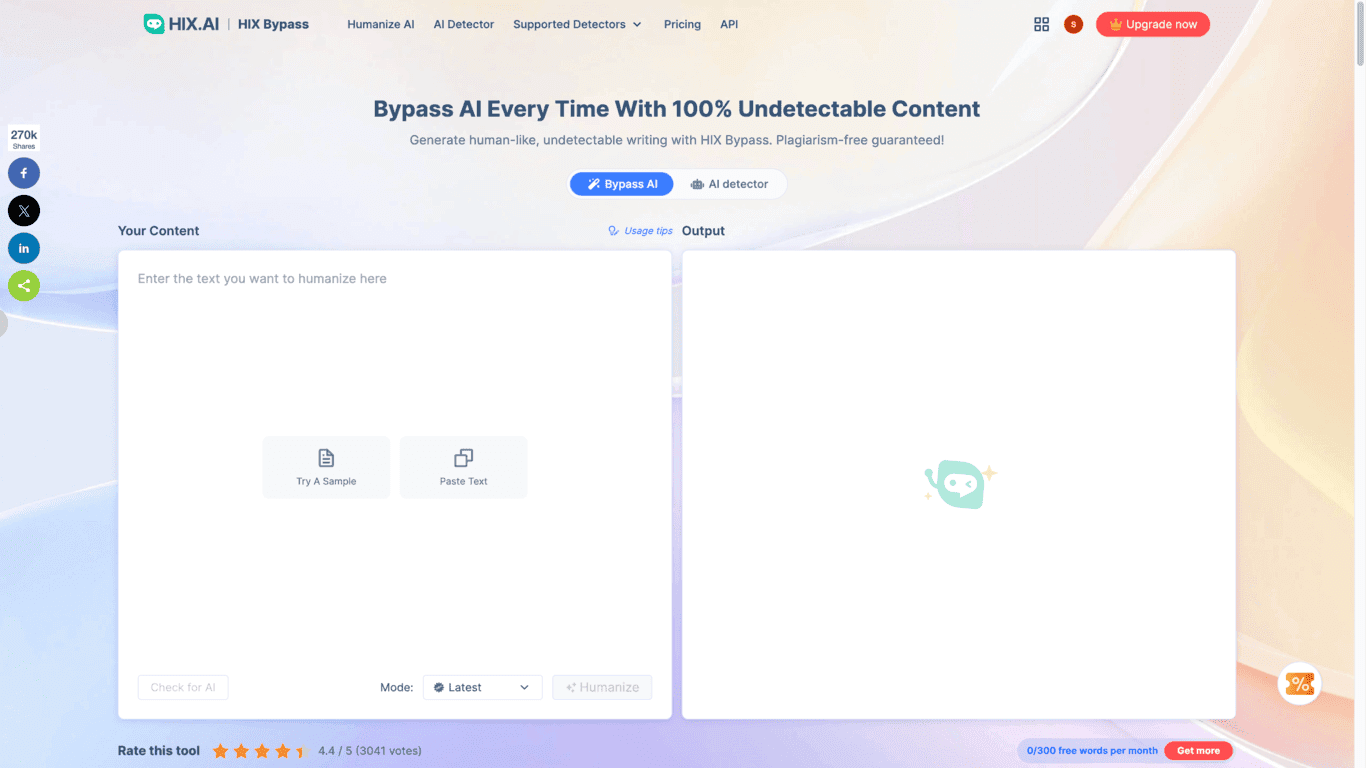This screenshot has width=1366, height=768.
Task: Open the green share options icon
Action: tap(24, 286)
